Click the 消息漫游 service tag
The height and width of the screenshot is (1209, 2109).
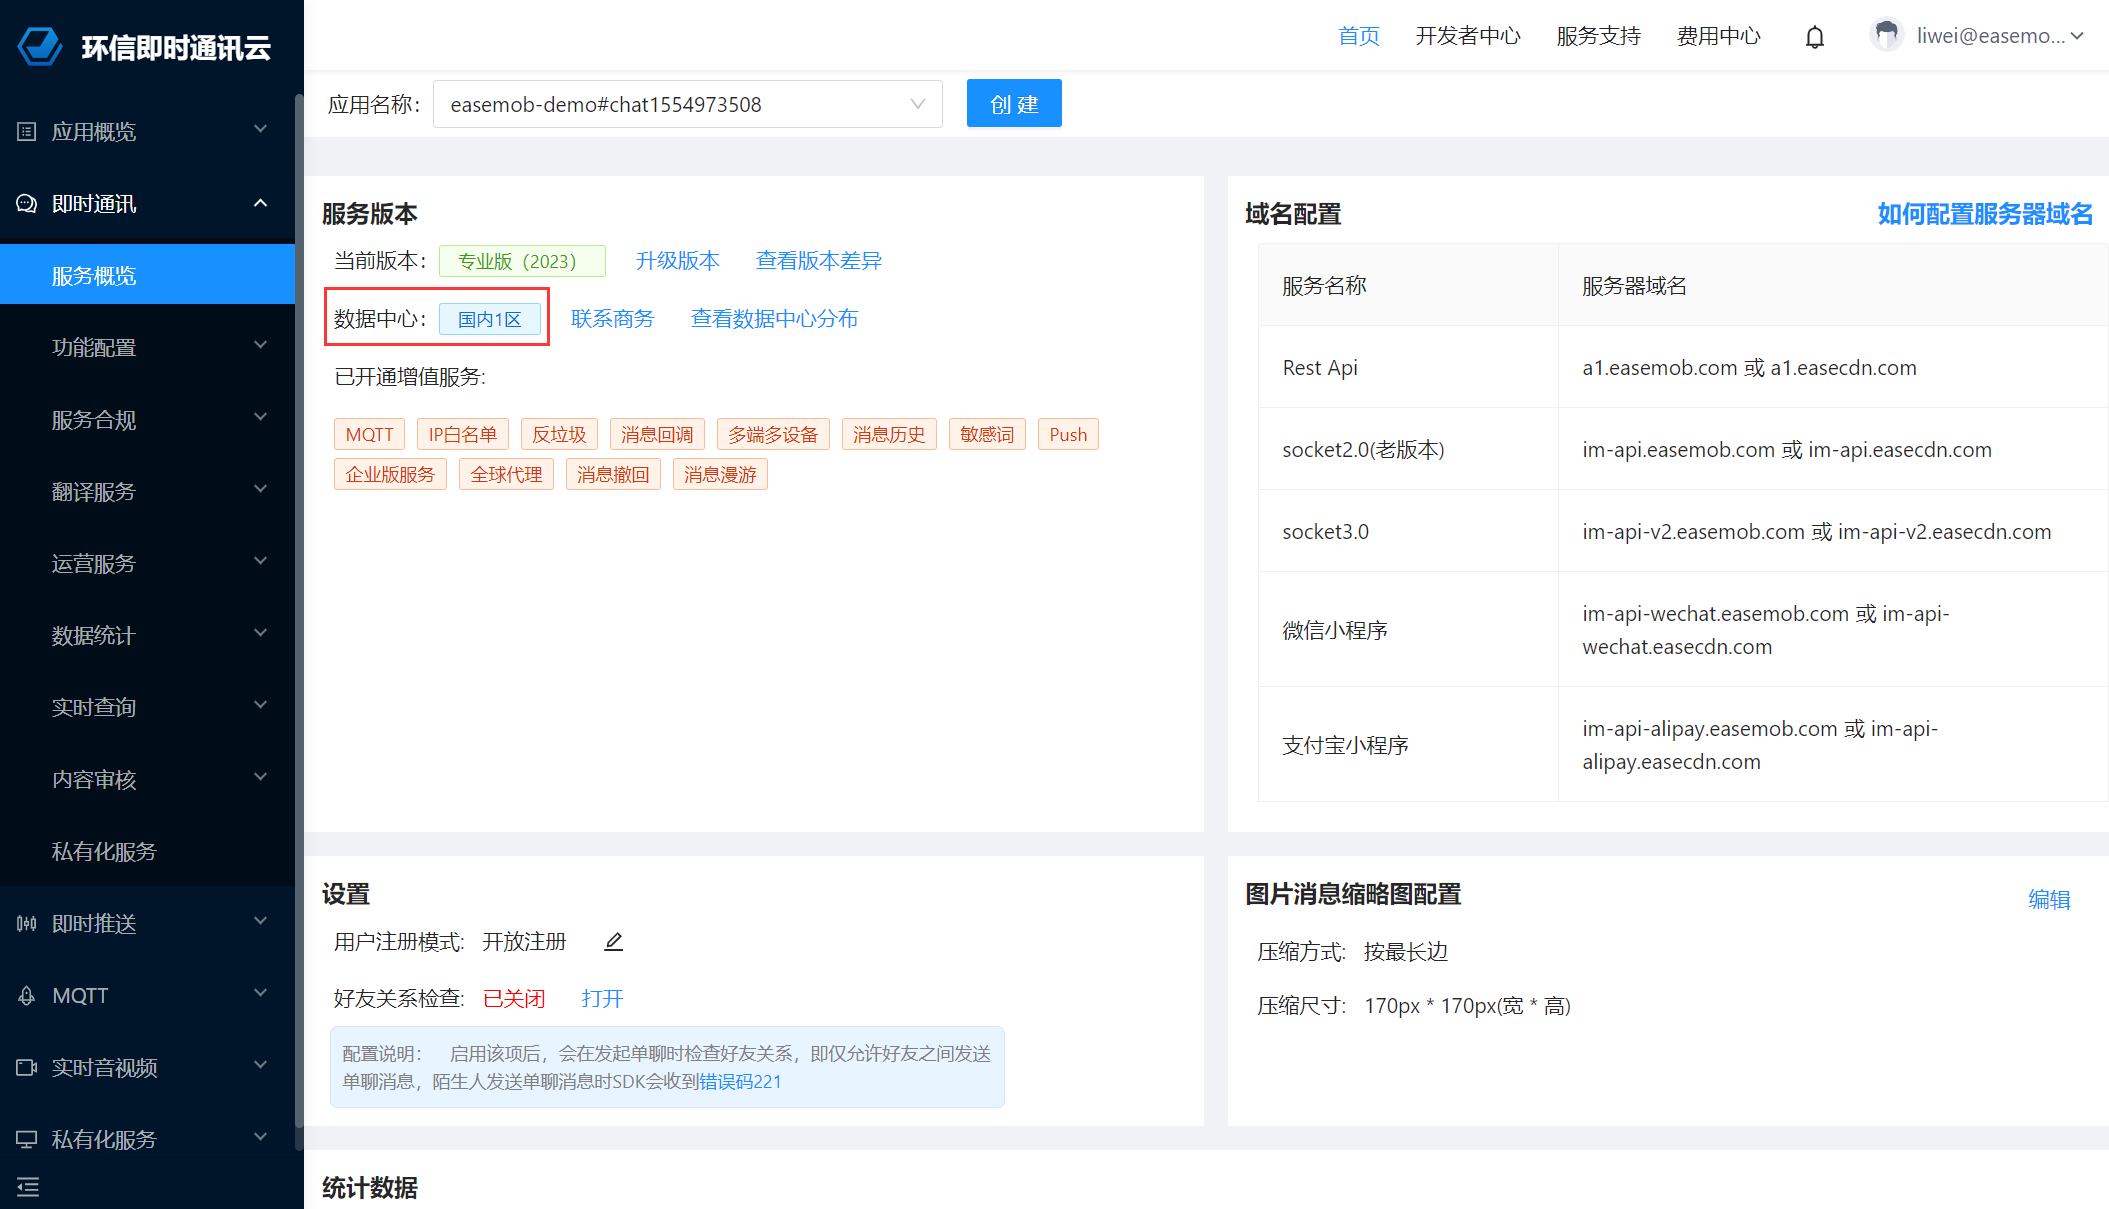click(x=720, y=474)
